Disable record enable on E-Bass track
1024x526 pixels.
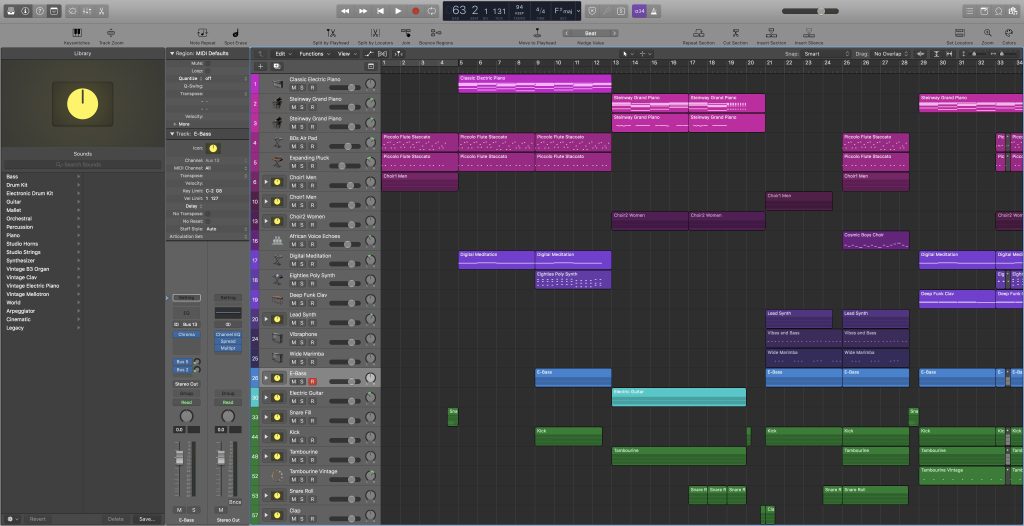coord(312,382)
